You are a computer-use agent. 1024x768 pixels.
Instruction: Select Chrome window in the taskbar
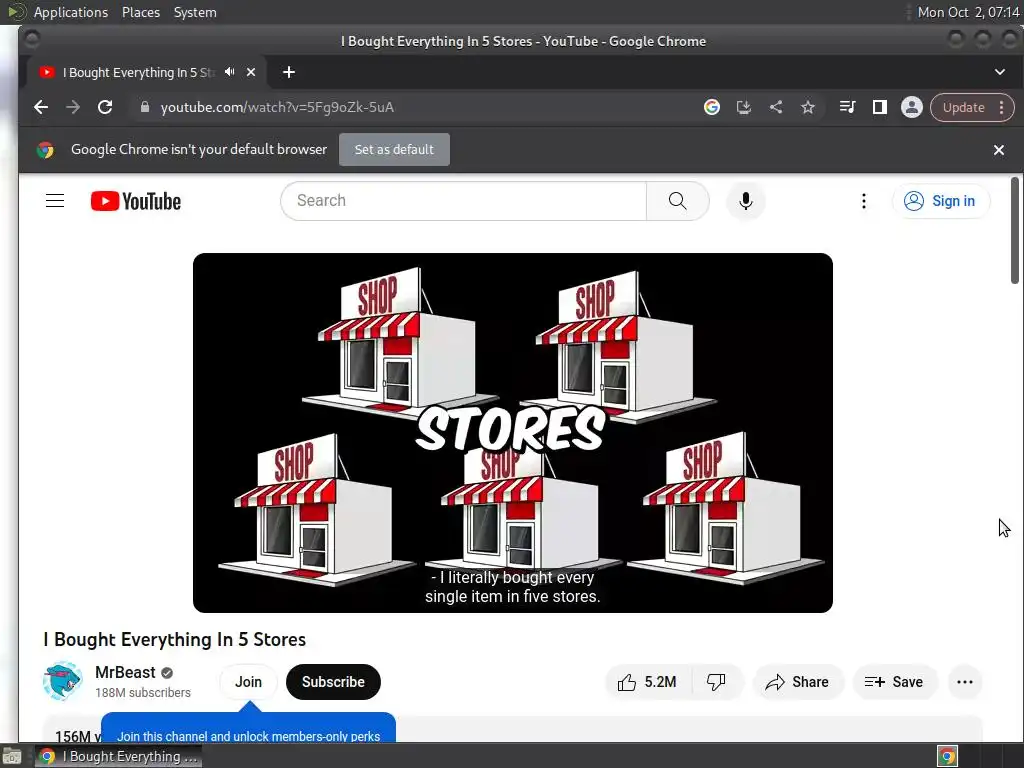118,756
